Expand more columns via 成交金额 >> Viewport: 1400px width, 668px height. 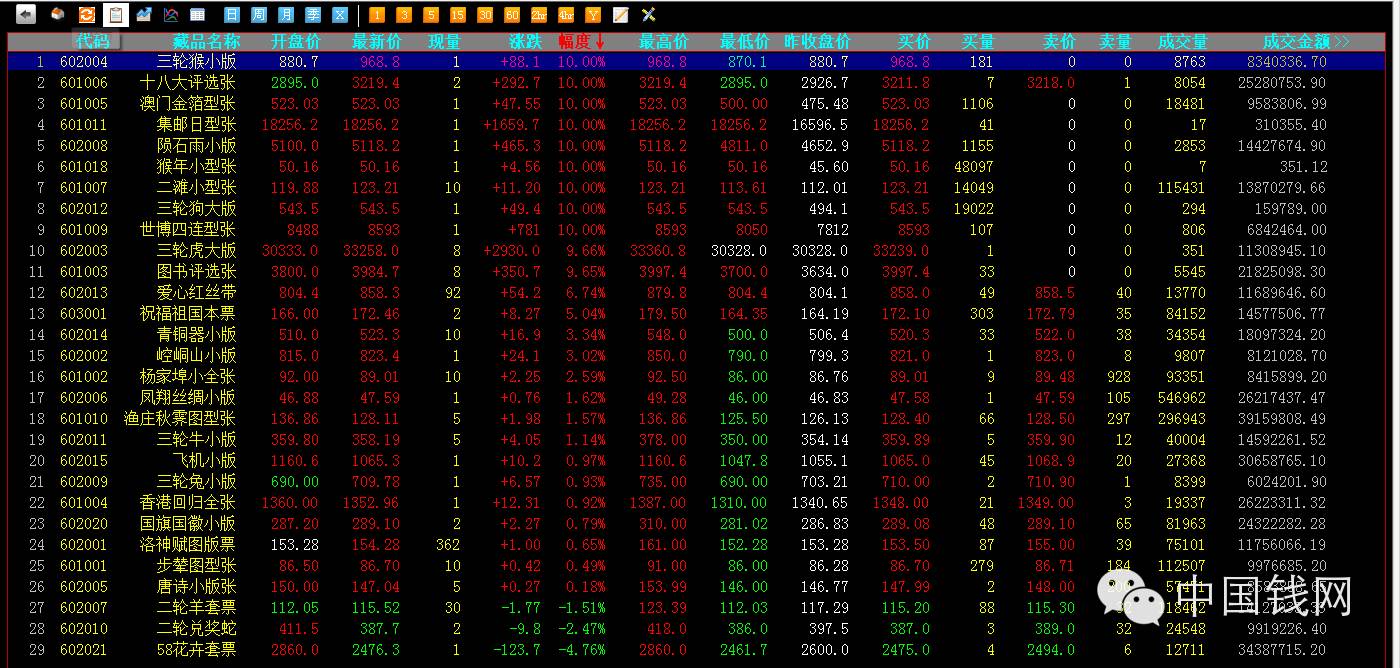point(1306,42)
